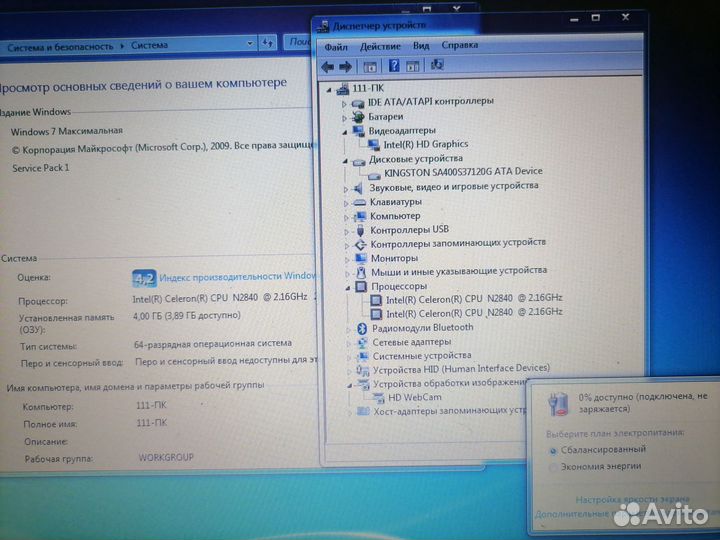
Task: Expand the IDE ATA/ATAPI контроллеры node
Action: tap(344, 104)
